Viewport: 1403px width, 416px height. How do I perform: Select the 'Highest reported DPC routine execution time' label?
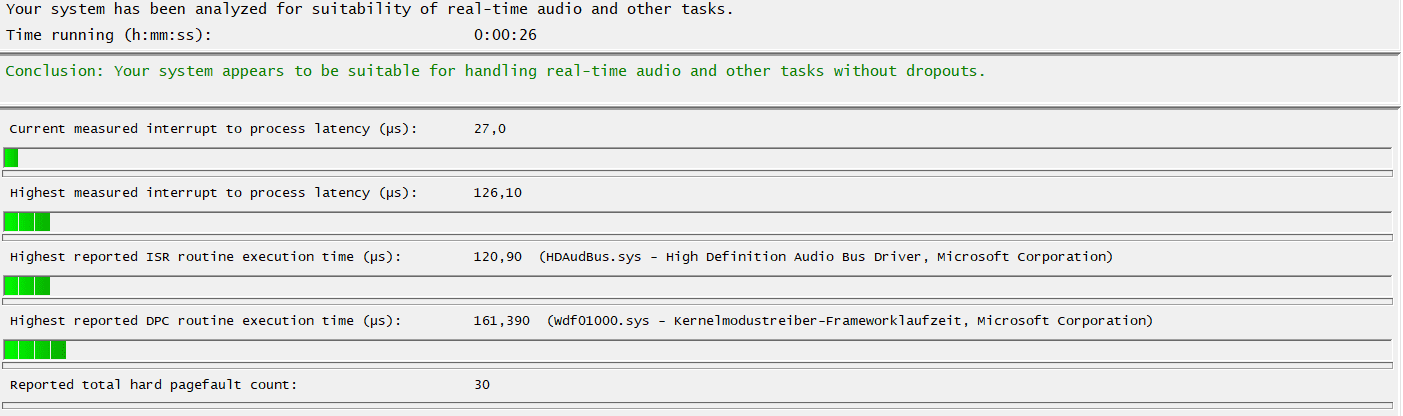[205, 321]
